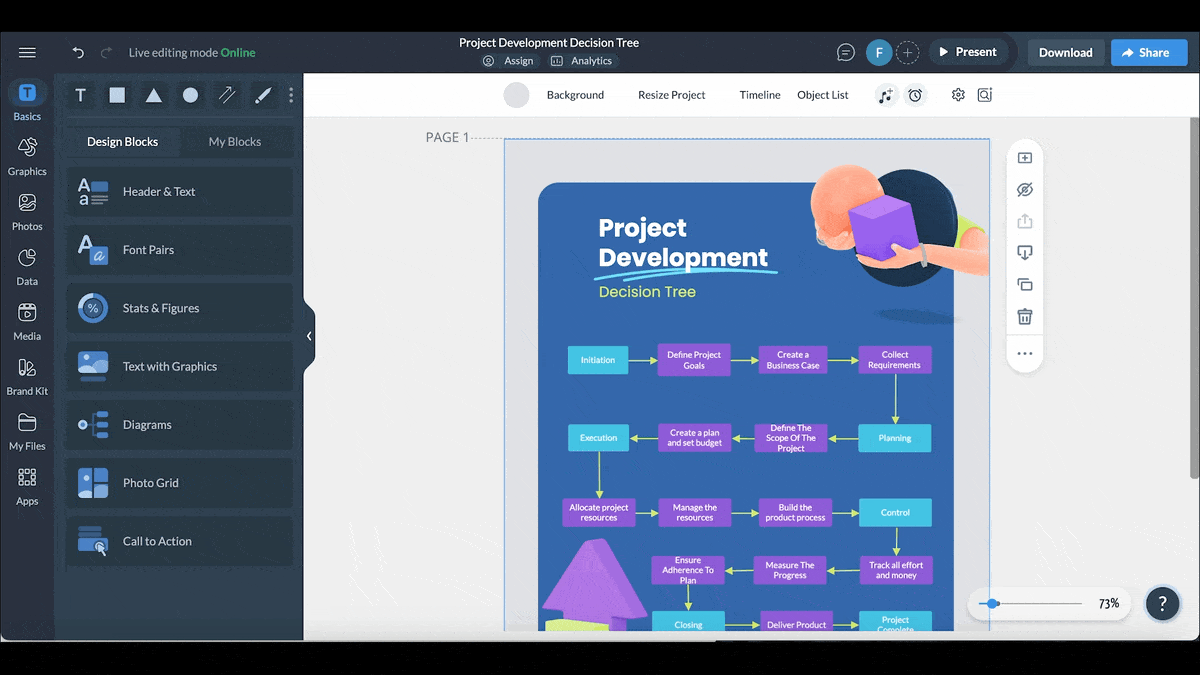Open the Brand Kit panel

coord(27,376)
